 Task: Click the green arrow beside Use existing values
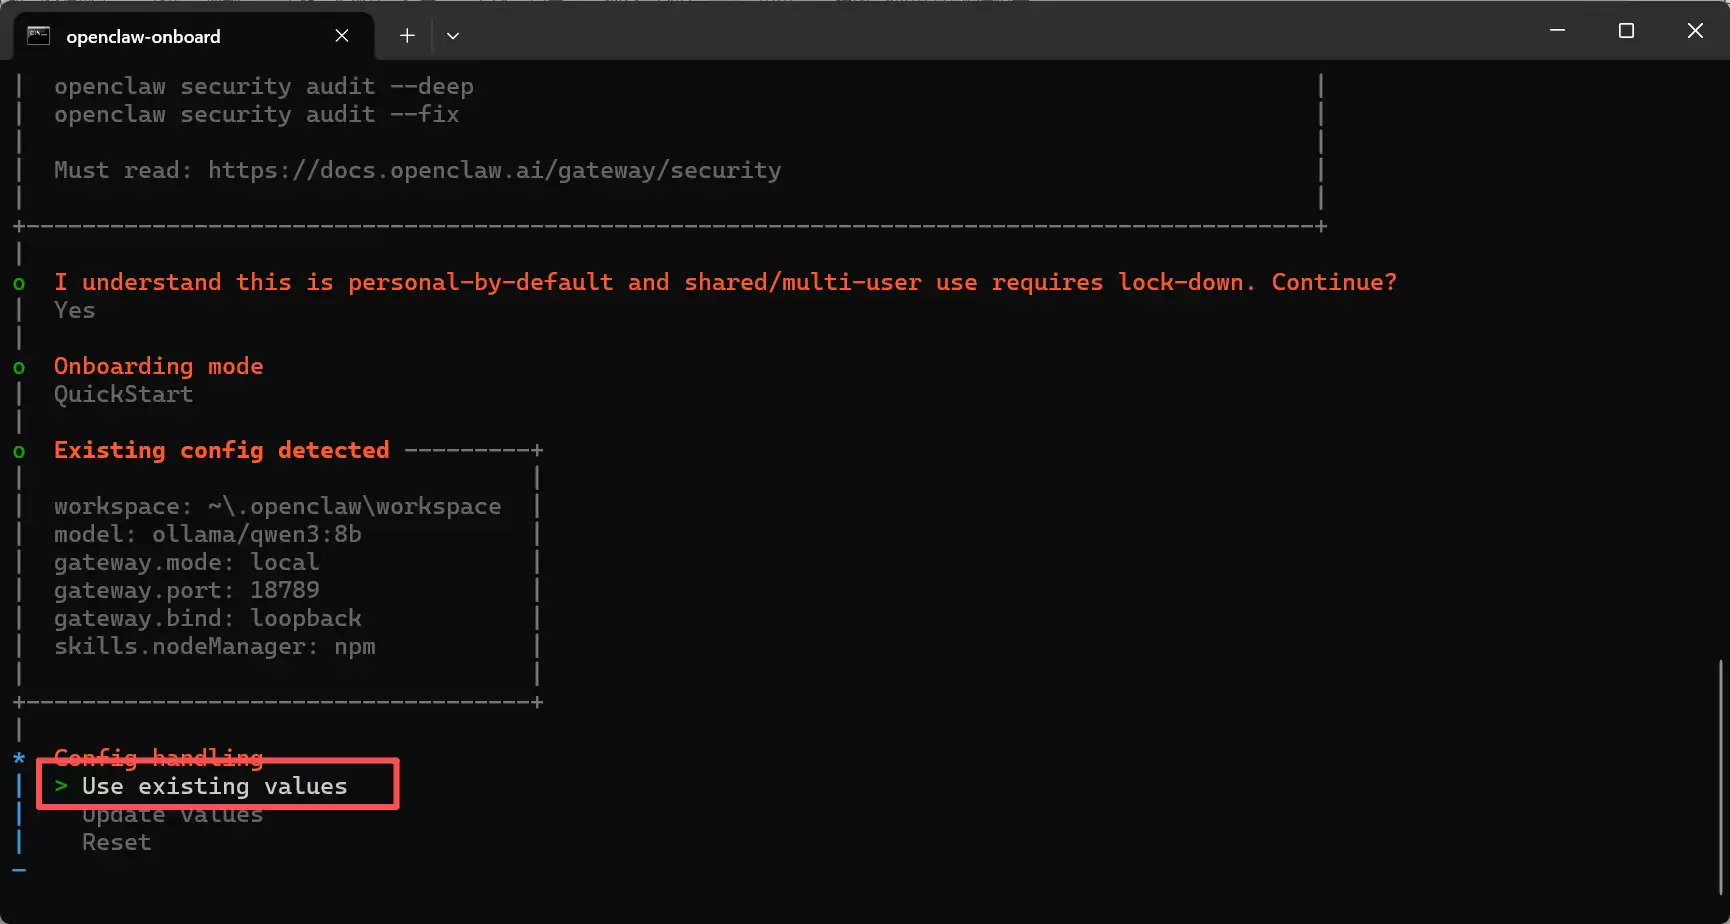tap(61, 786)
